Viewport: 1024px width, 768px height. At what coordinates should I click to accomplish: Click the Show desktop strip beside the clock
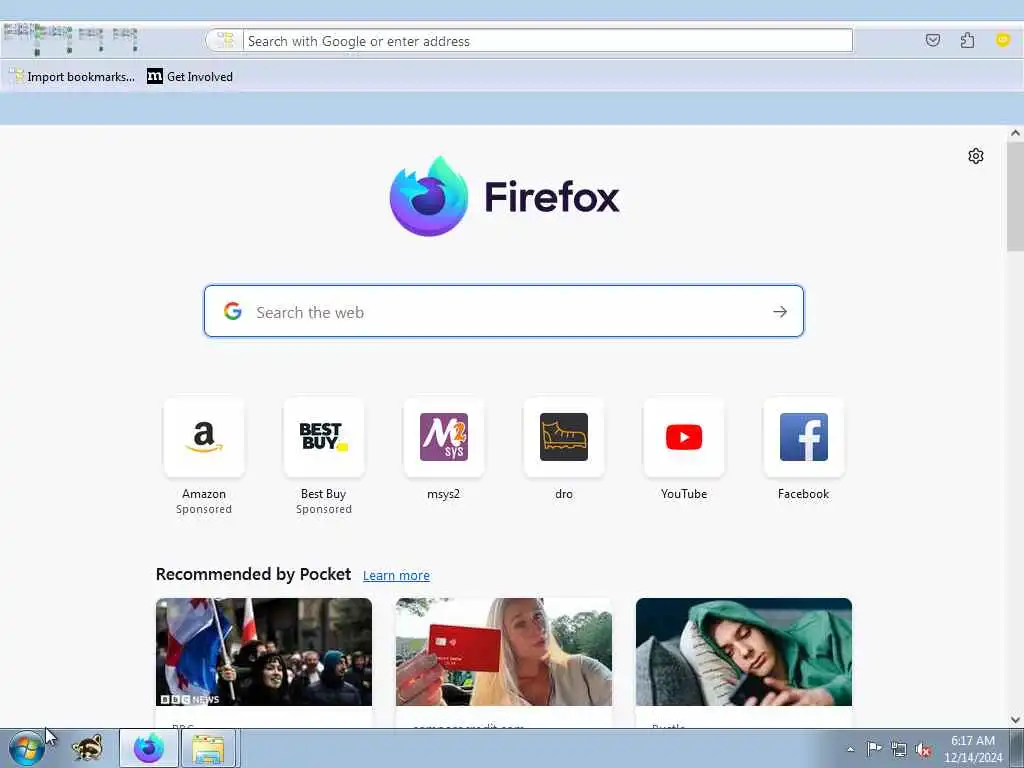[x=1016, y=748]
